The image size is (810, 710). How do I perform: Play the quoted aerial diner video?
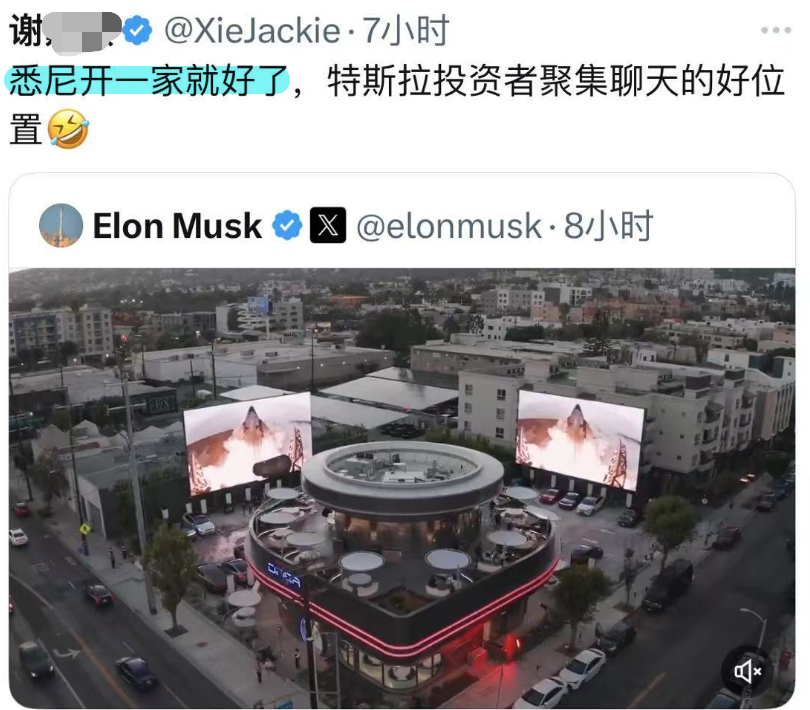point(402,488)
